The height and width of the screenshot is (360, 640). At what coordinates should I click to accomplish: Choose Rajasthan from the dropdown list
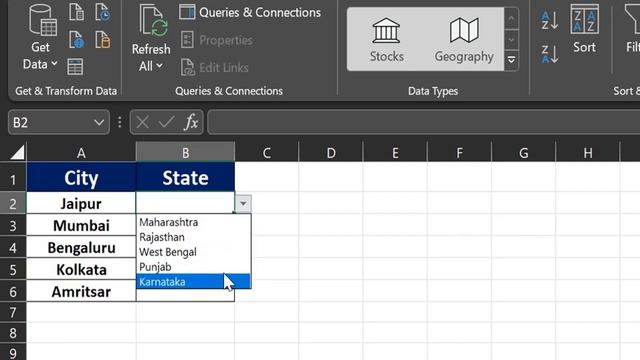(193, 237)
